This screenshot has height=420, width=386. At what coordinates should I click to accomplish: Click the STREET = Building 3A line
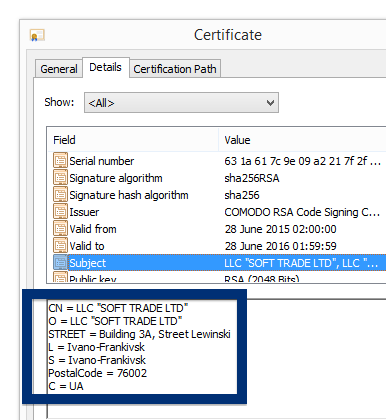139,334
